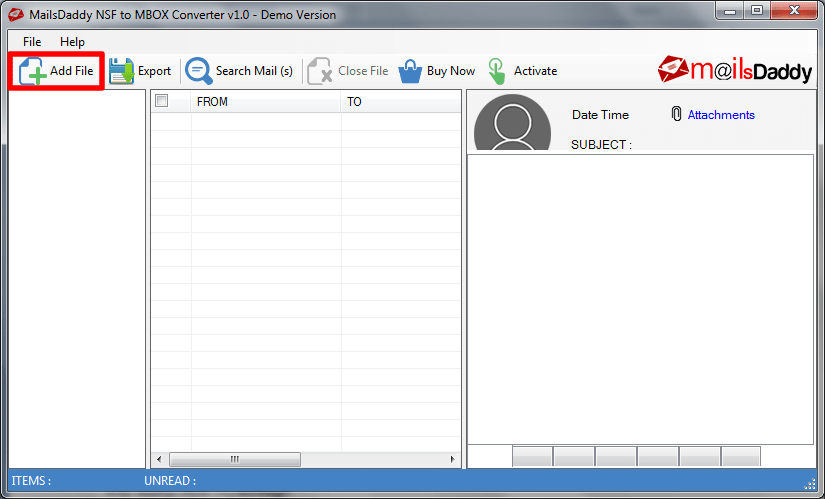Image resolution: width=825 pixels, height=499 pixels.
Task: Open the Attachments link
Action: point(721,115)
